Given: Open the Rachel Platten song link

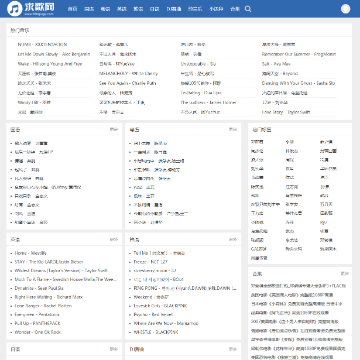Looking at the screenshot, I should click(43, 306).
